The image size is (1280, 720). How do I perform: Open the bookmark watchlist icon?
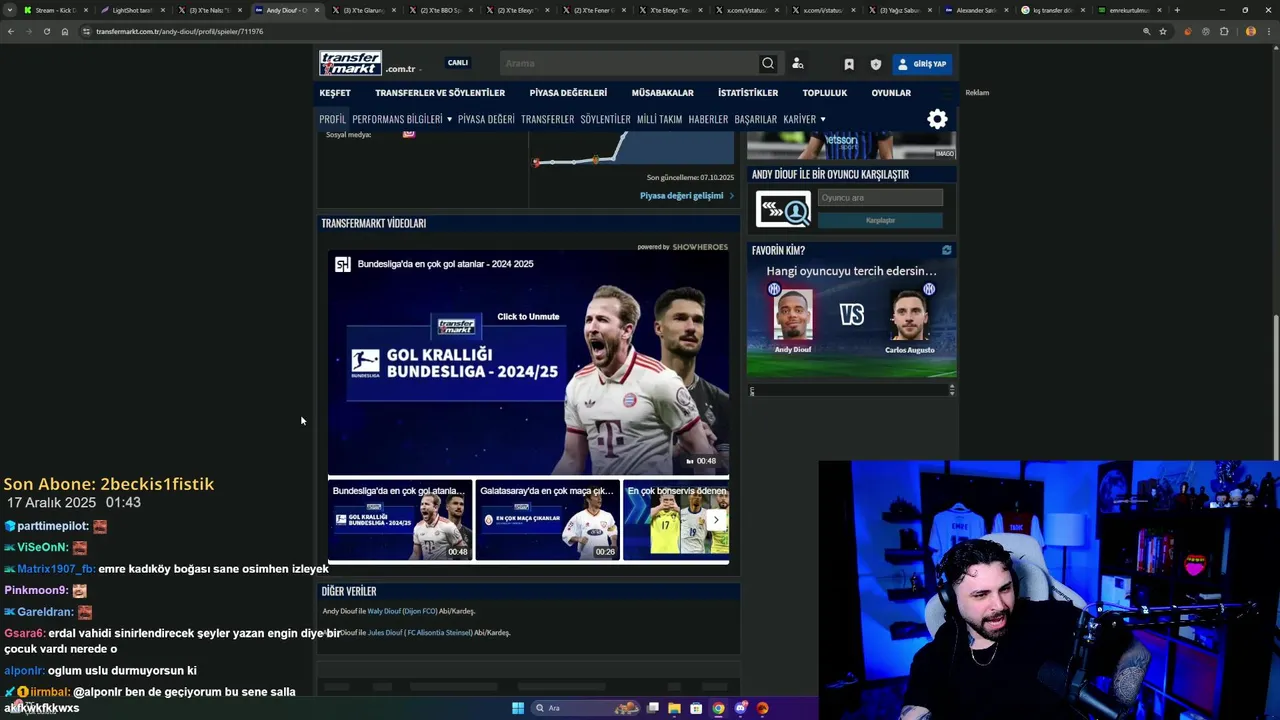[x=849, y=64]
